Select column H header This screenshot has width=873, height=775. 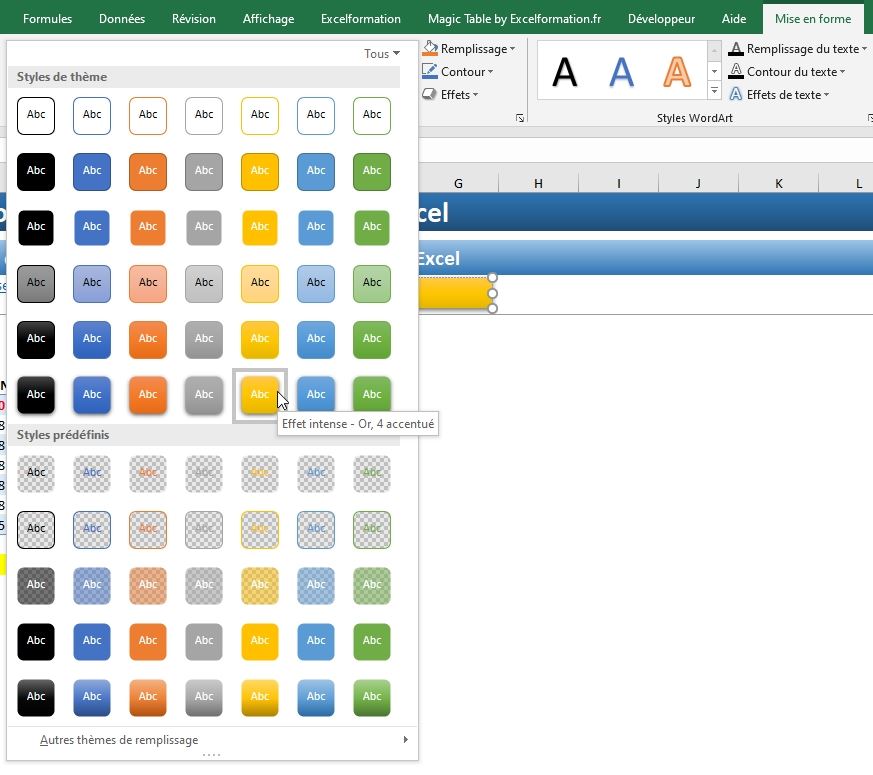[x=538, y=183]
